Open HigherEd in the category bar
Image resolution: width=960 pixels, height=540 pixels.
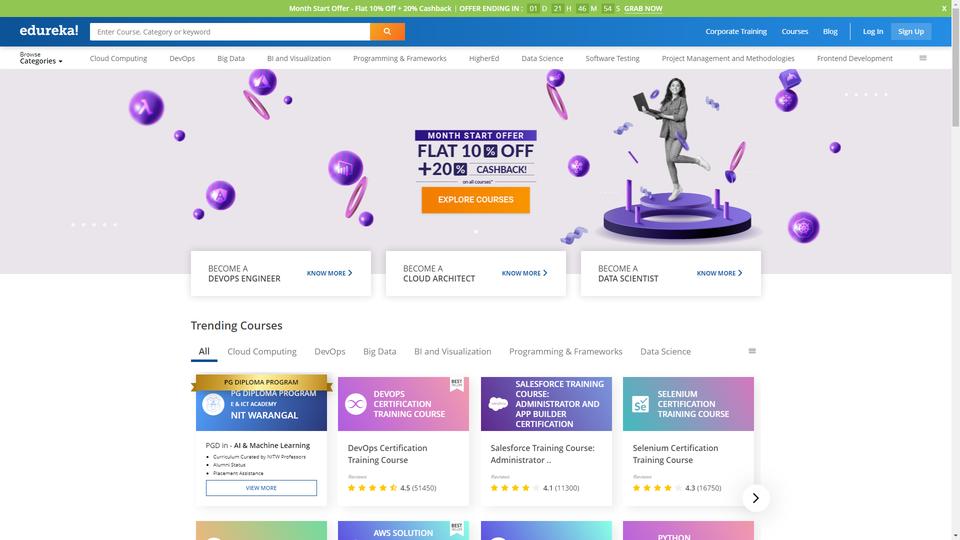[484, 58]
